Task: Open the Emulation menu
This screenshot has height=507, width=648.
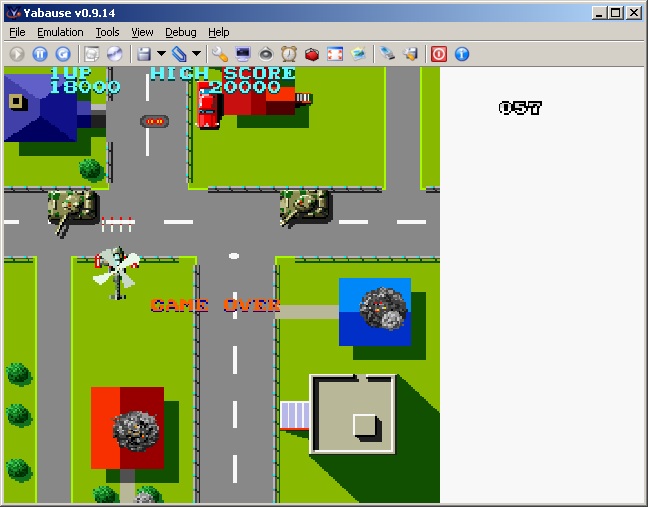Action: [x=60, y=32]
